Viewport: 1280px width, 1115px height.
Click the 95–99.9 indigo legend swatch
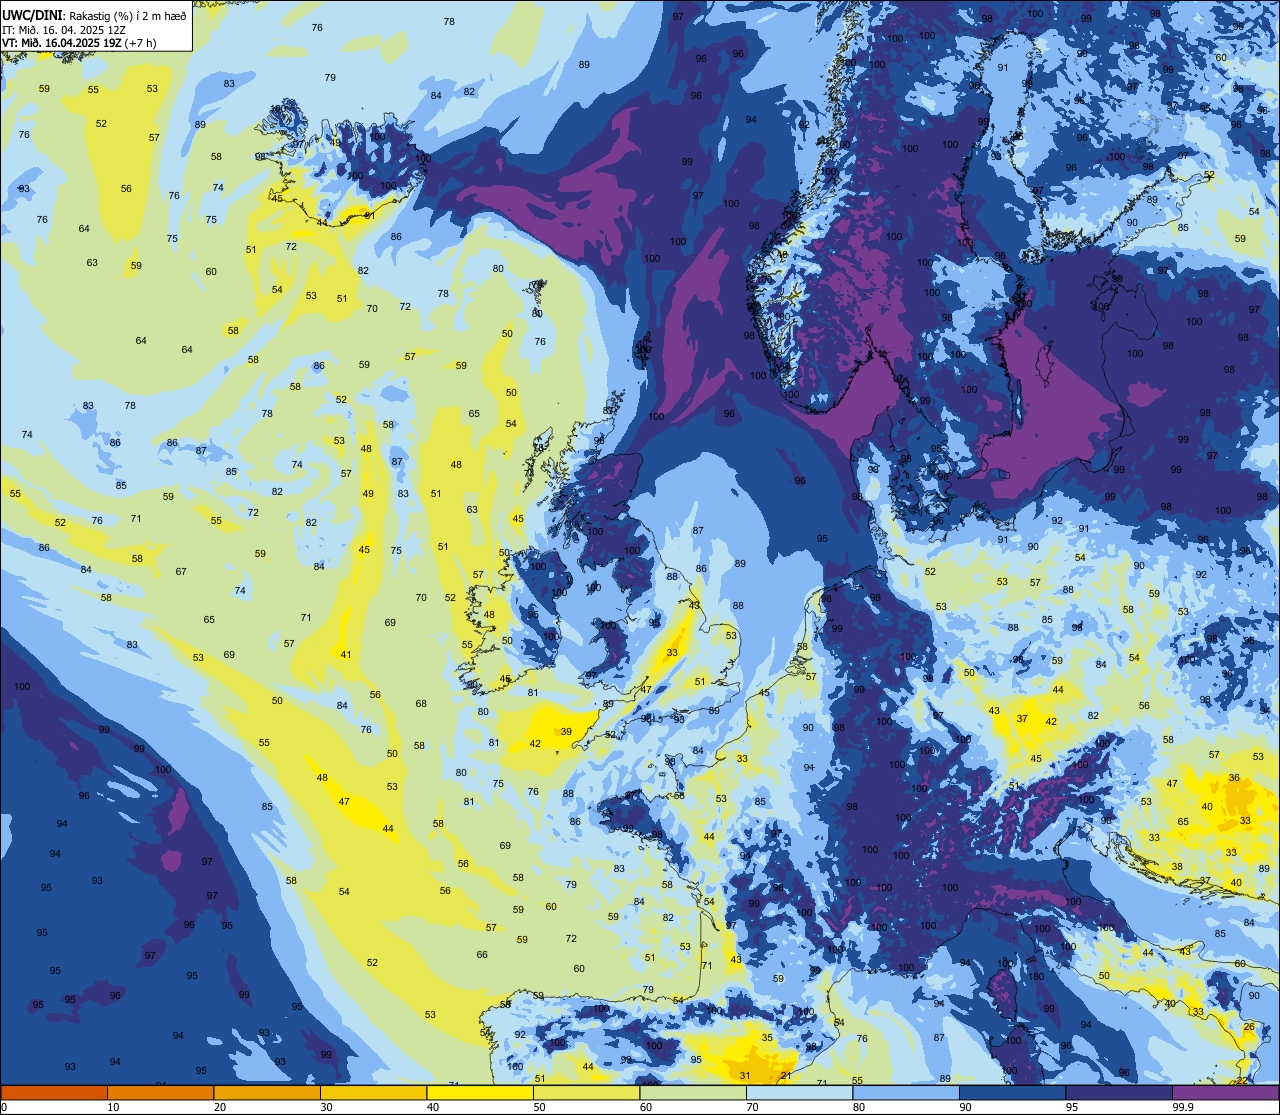[x=1119, y=1092]
